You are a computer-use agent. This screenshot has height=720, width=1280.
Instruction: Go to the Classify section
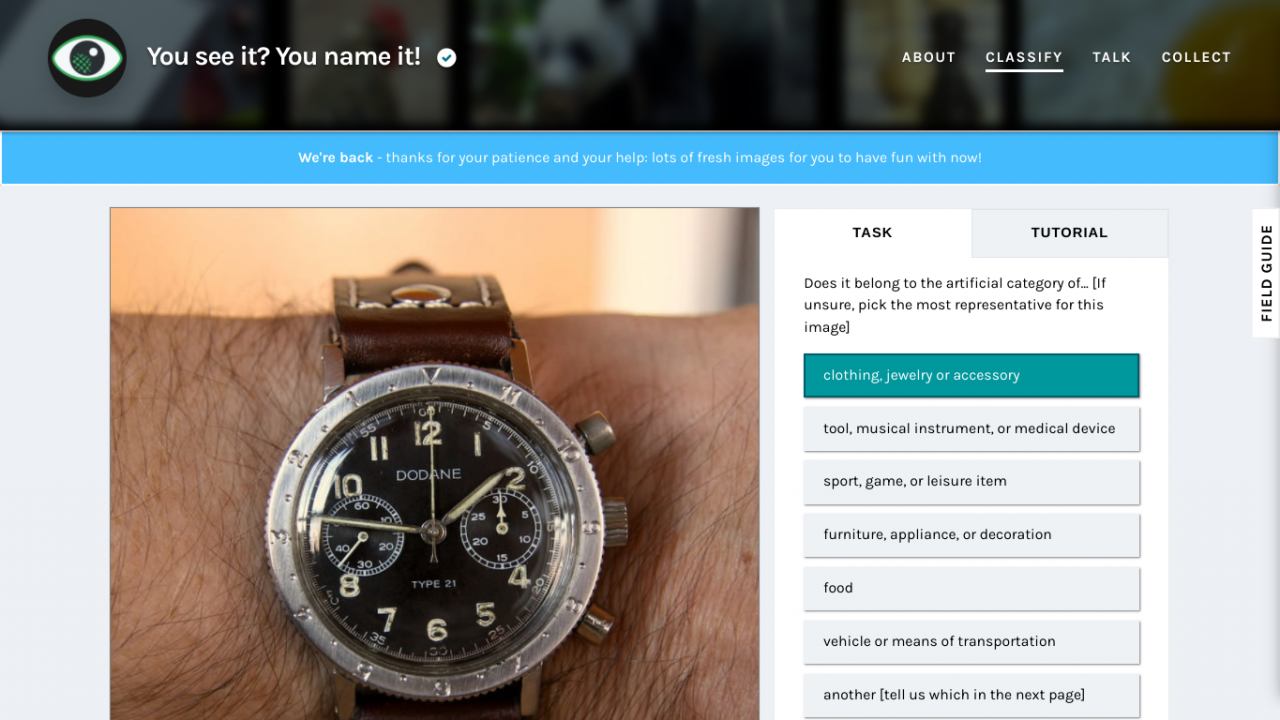[1024, 58]
